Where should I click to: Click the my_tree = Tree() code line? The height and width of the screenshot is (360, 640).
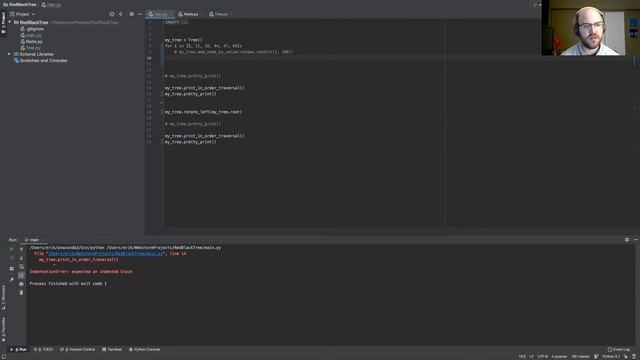(x=184, y=40)
